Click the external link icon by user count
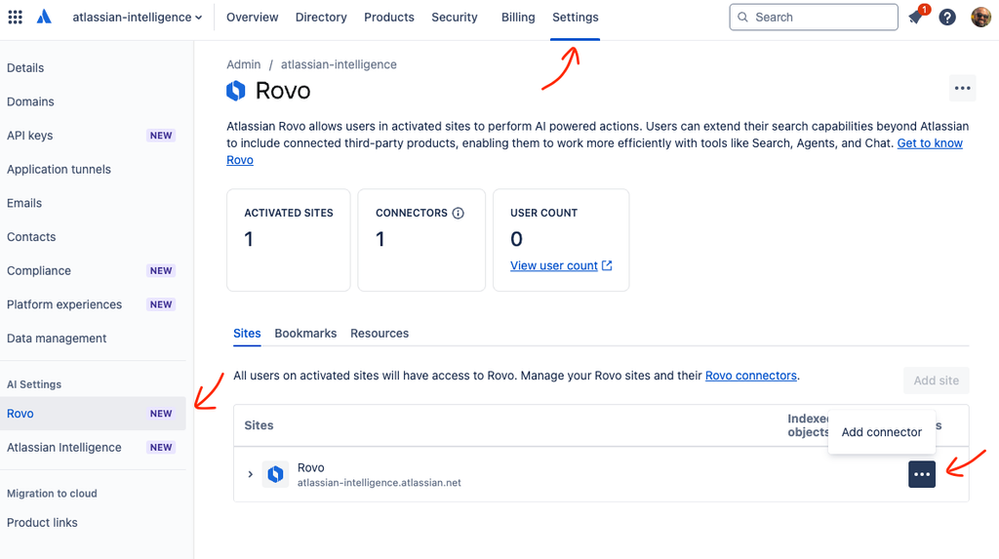This screenshot has width=999, height=559. pyautogui.click(x=607, y=265)
